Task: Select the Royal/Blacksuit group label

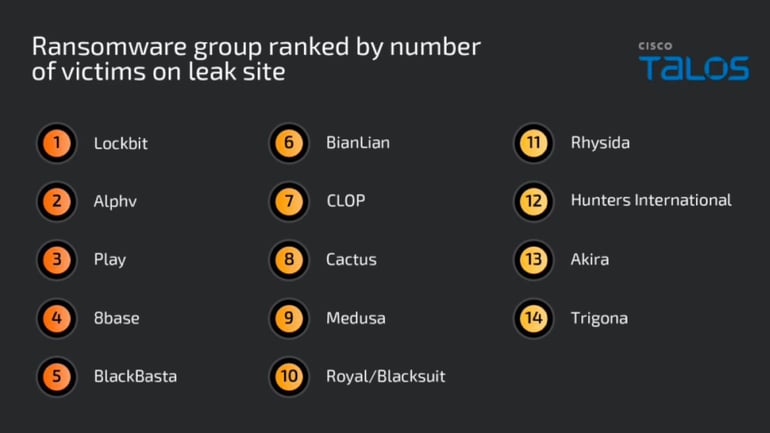Action: (x=385, y=377)
